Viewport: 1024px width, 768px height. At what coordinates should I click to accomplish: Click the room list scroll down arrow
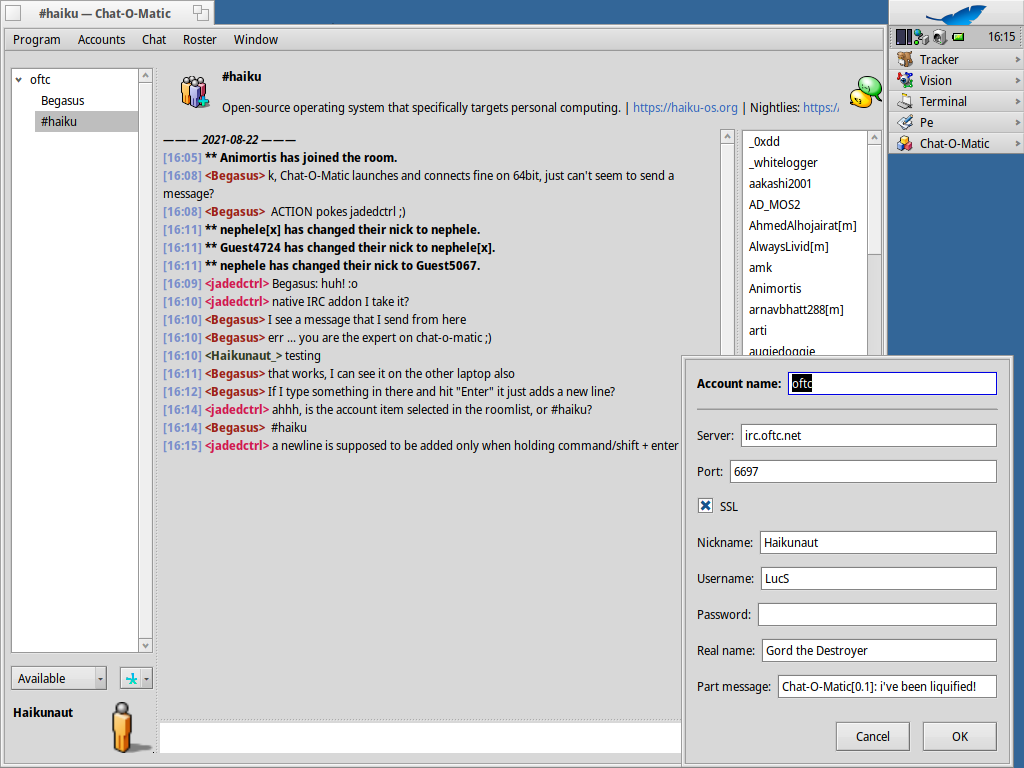tap(146, 645)
